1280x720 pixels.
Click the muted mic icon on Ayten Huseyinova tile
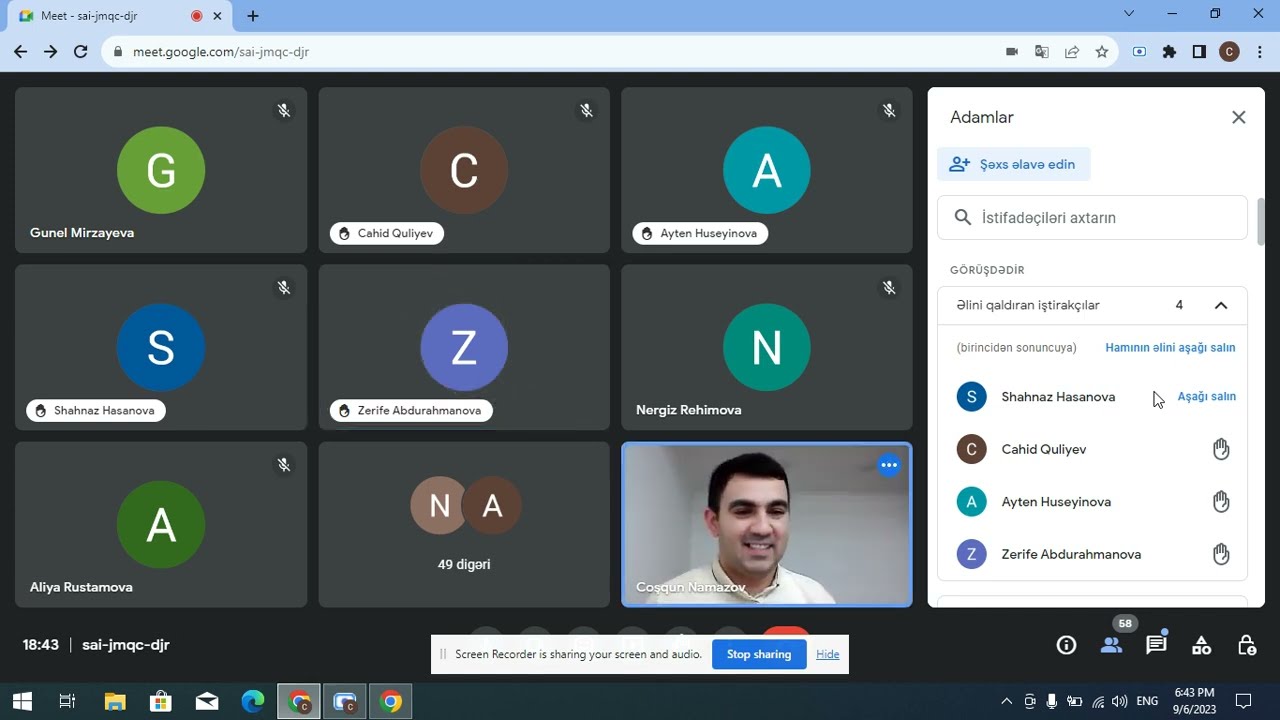coord(889,110)
